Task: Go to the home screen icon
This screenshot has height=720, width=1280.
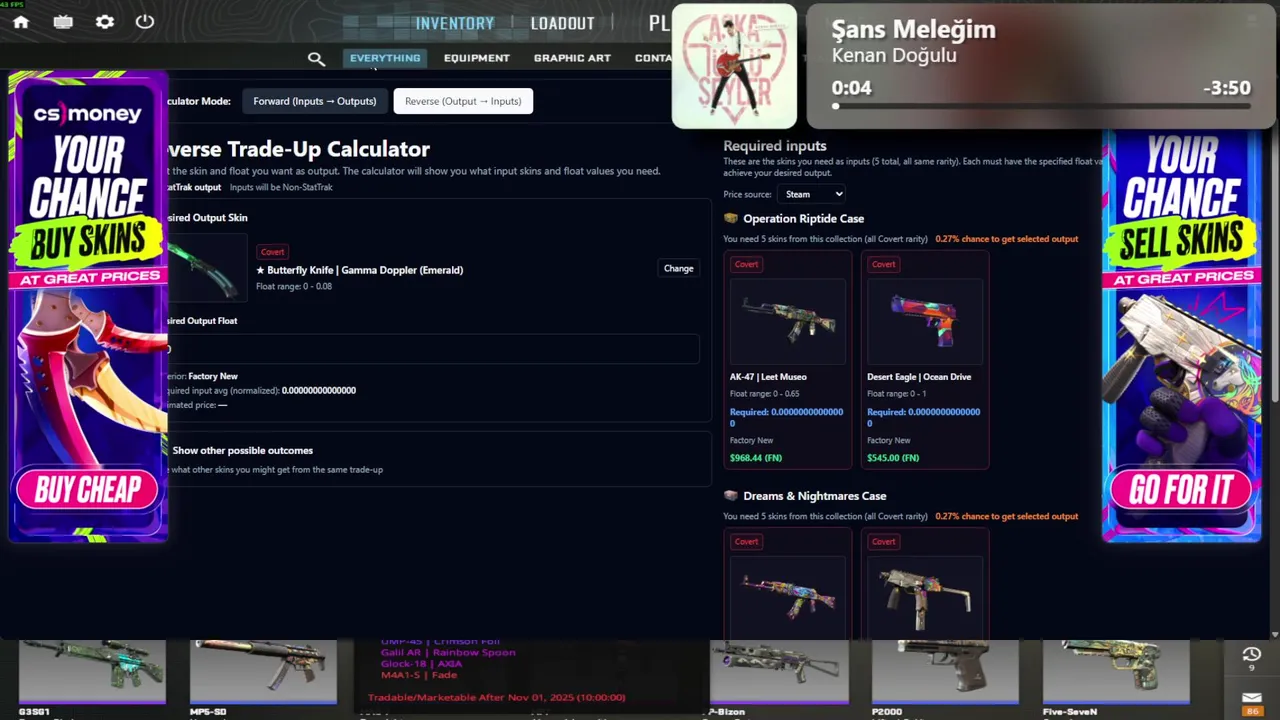Action: coord(21,22)
